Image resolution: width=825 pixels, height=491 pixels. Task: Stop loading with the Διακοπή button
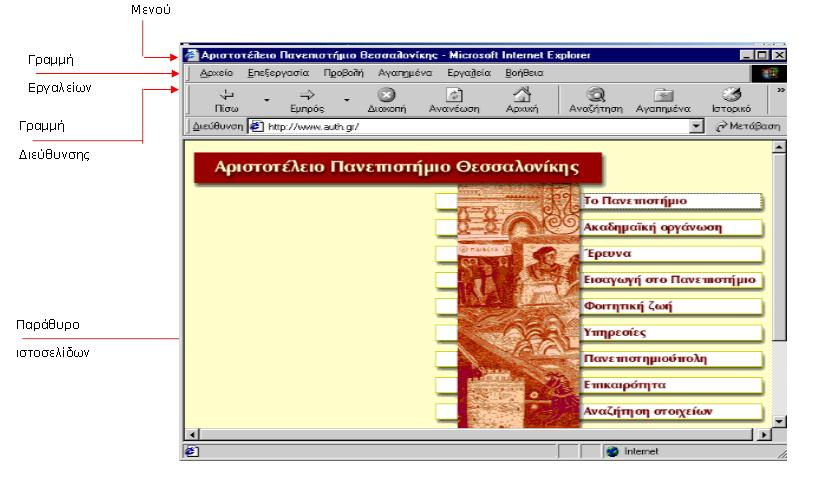(x=387, y=101)
